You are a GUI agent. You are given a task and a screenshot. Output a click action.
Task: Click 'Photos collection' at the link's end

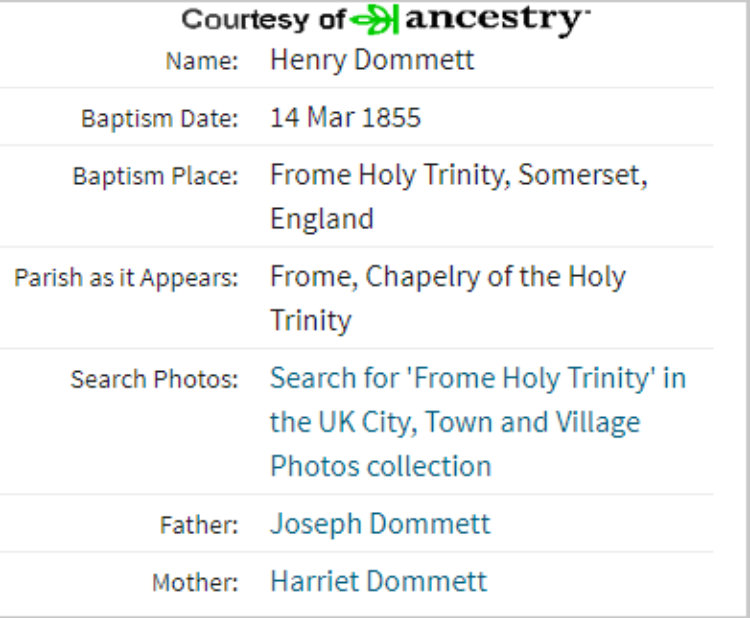click(380, 466)
